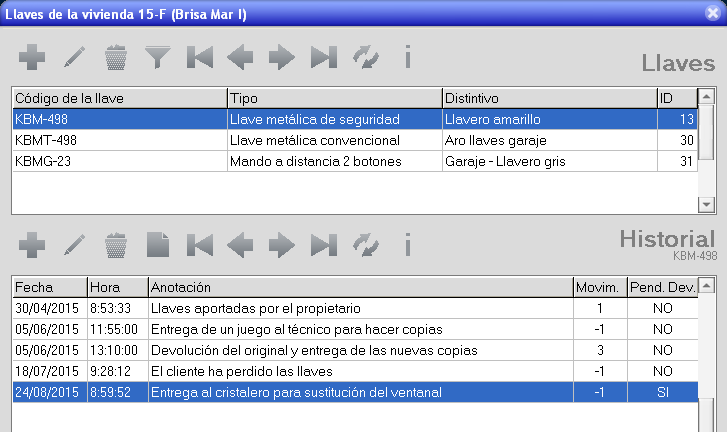Go to previous record in Historial toolbar

click(240, 245)
